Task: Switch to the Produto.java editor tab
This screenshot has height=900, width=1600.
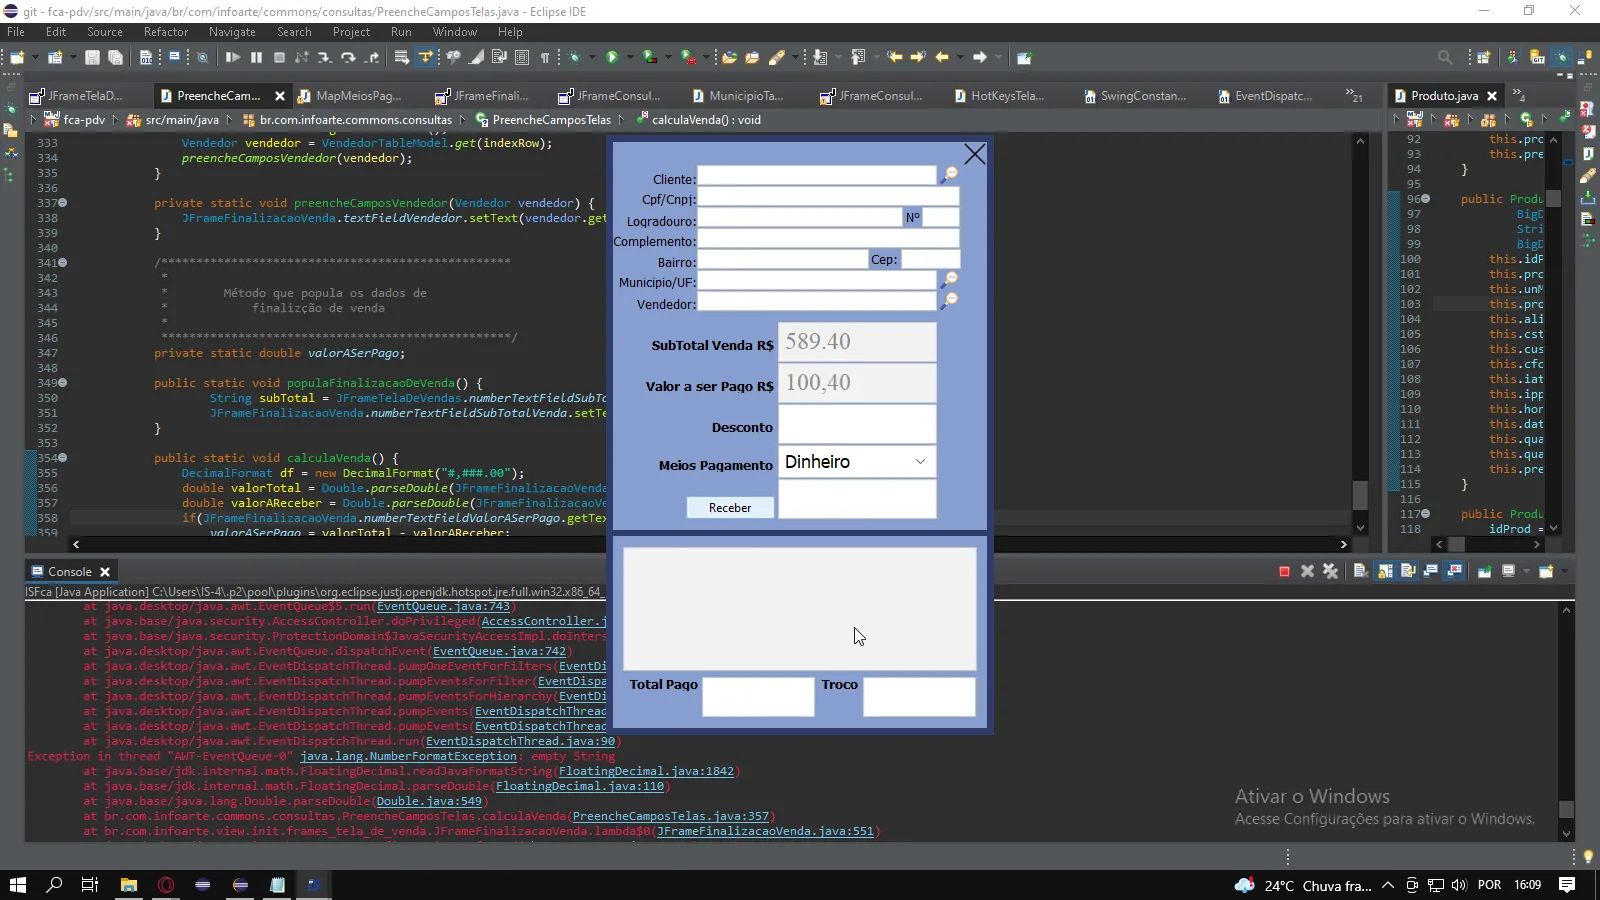Action: click(1444, 96)
